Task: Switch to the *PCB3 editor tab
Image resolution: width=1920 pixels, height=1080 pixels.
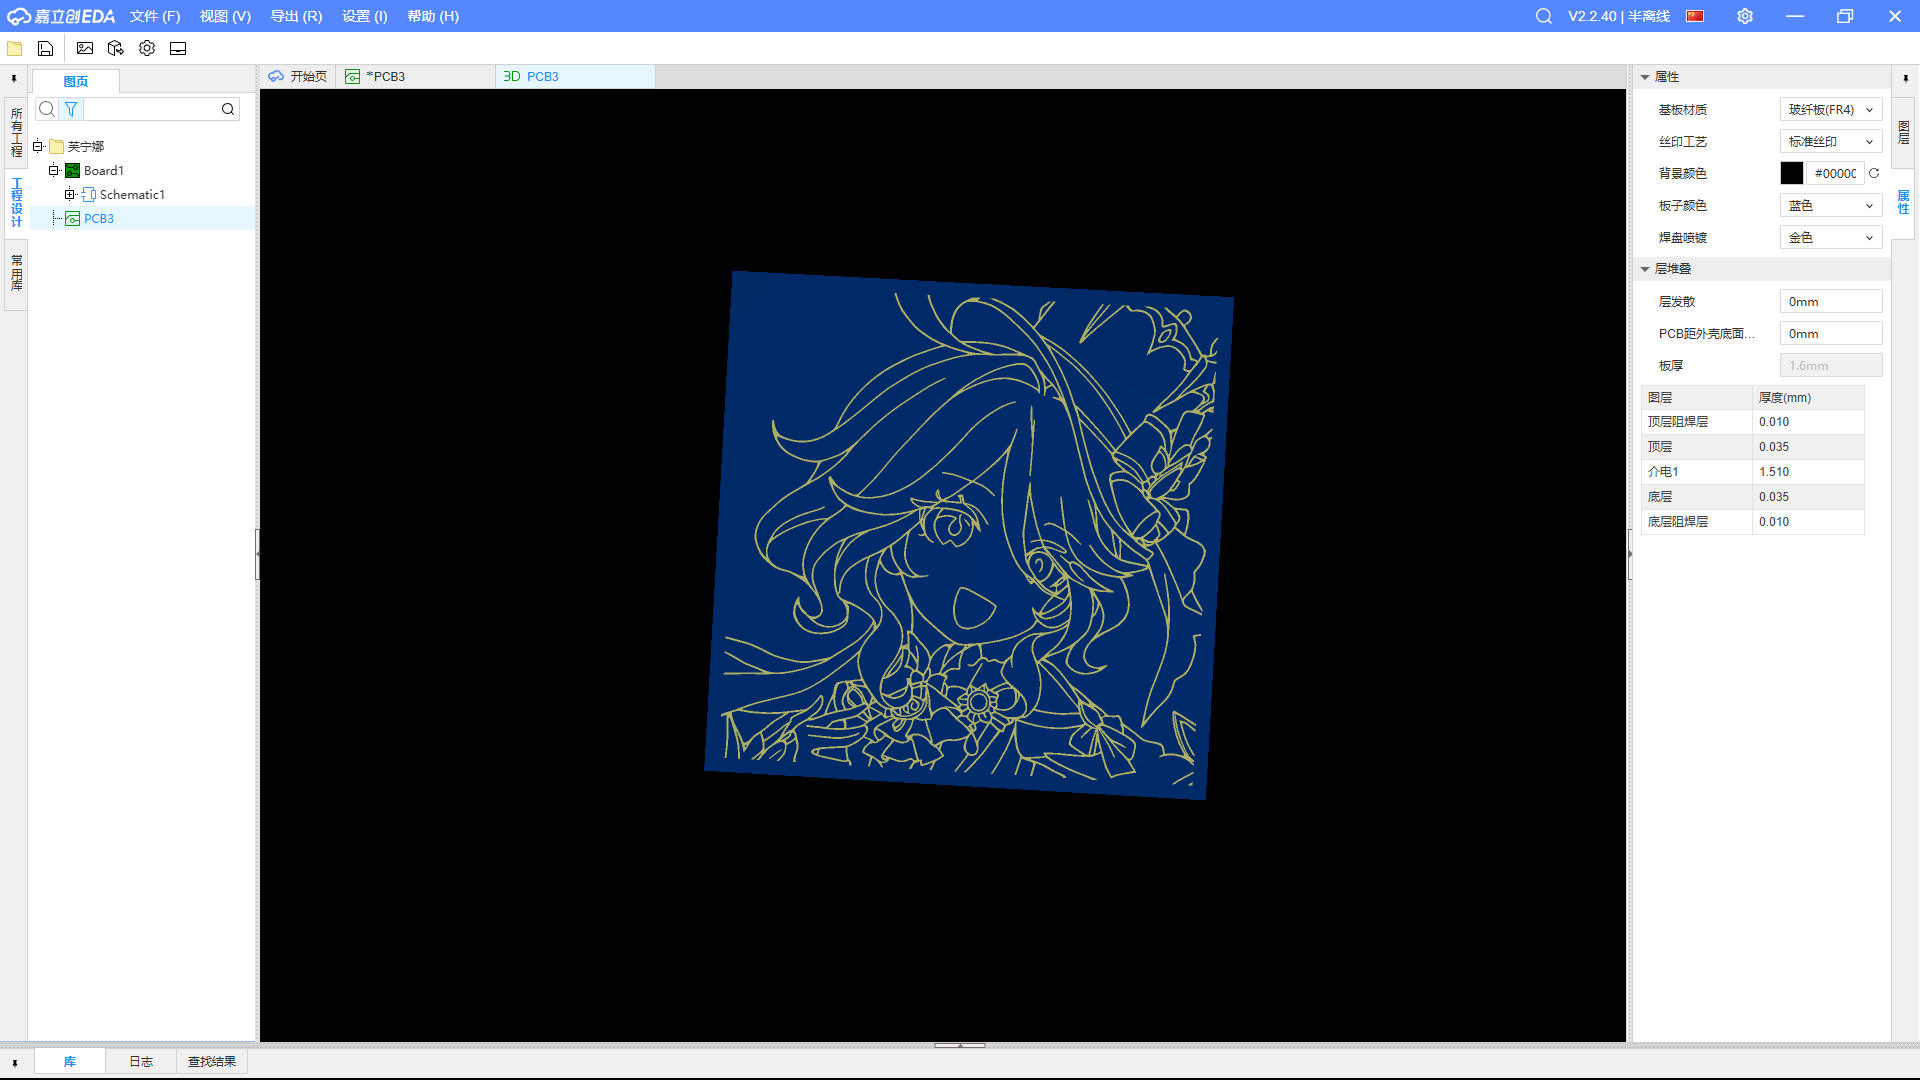Action: point(386,76)
